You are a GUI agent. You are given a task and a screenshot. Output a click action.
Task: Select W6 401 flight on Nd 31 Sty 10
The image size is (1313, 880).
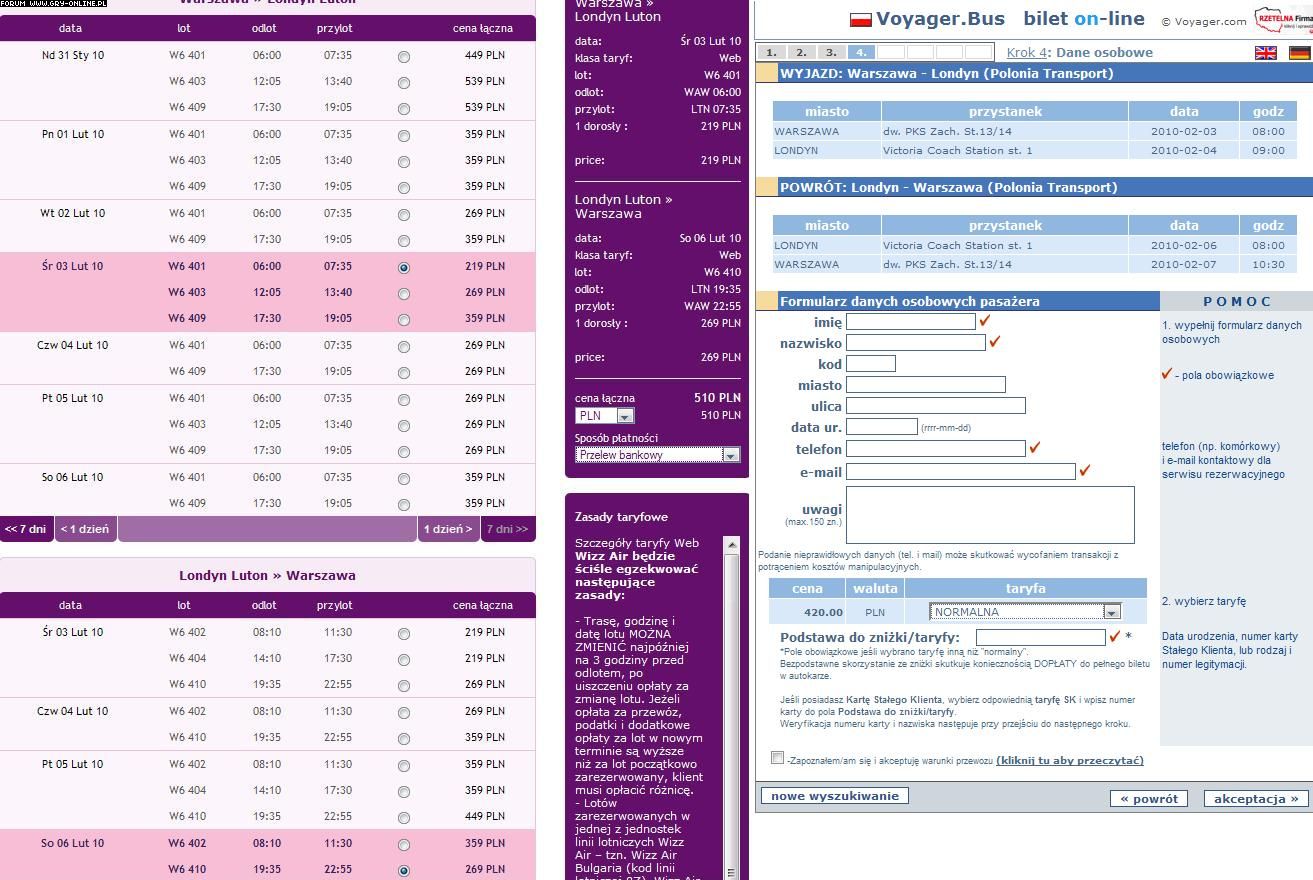[x=404, y=57]
